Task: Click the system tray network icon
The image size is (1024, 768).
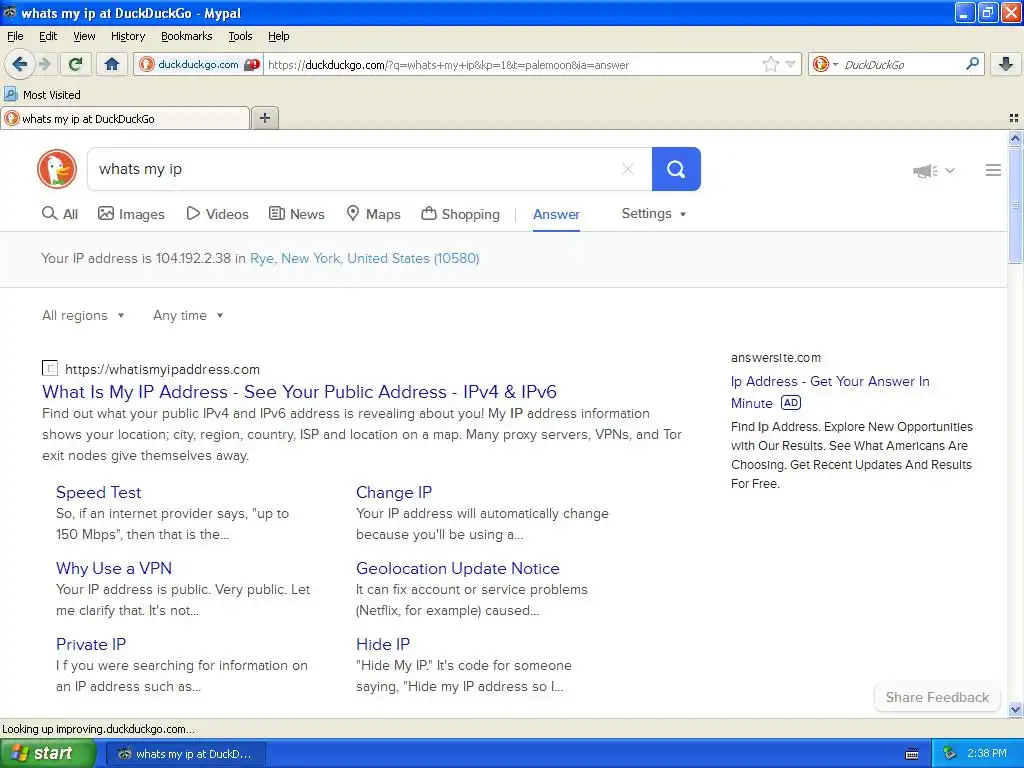Action: click(x=950, y=754)
